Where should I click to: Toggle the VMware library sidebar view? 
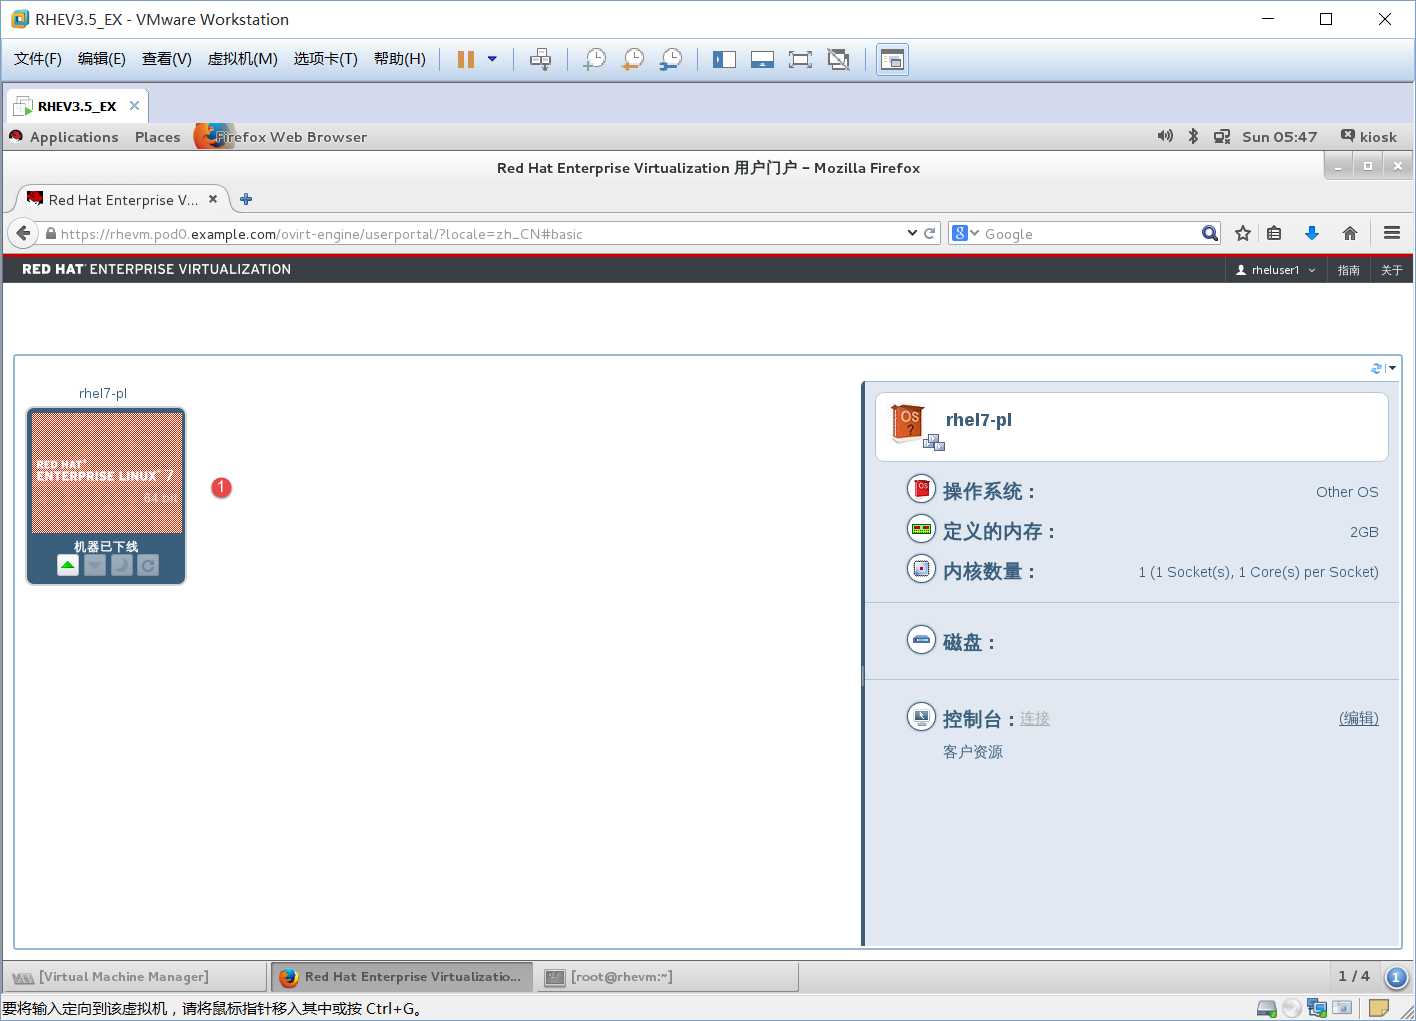tap(724, 59)
